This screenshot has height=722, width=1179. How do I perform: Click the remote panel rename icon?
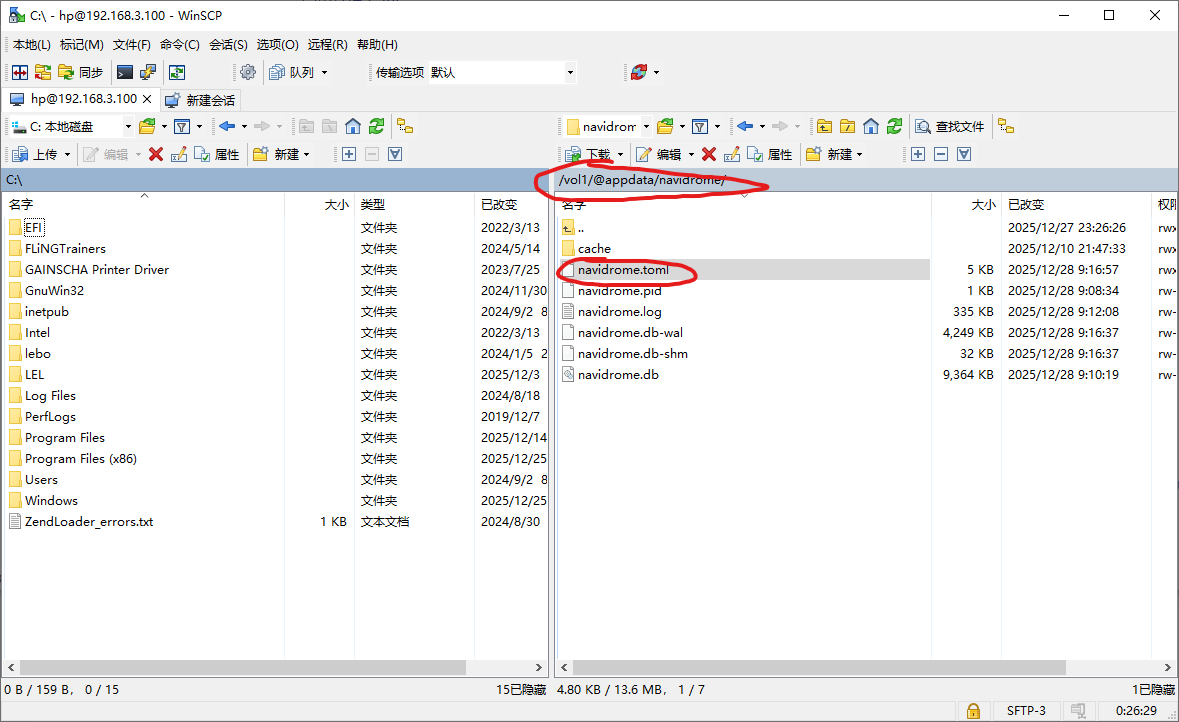pos(732,154)
